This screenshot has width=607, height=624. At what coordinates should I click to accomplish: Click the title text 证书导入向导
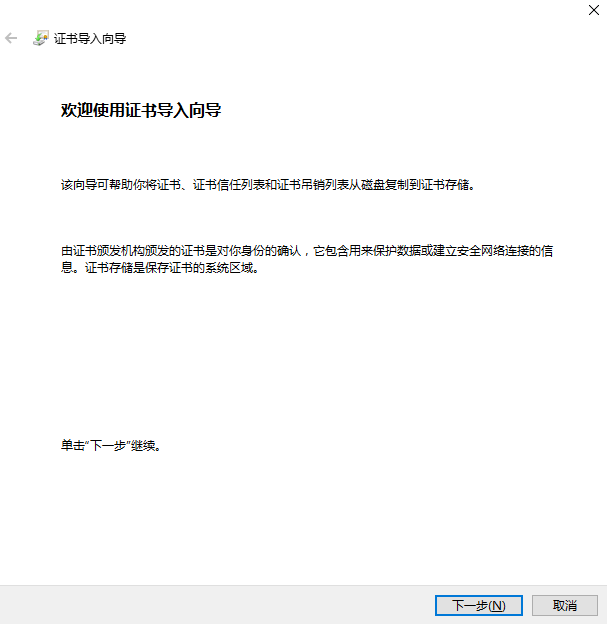click(x=90, y=39)
